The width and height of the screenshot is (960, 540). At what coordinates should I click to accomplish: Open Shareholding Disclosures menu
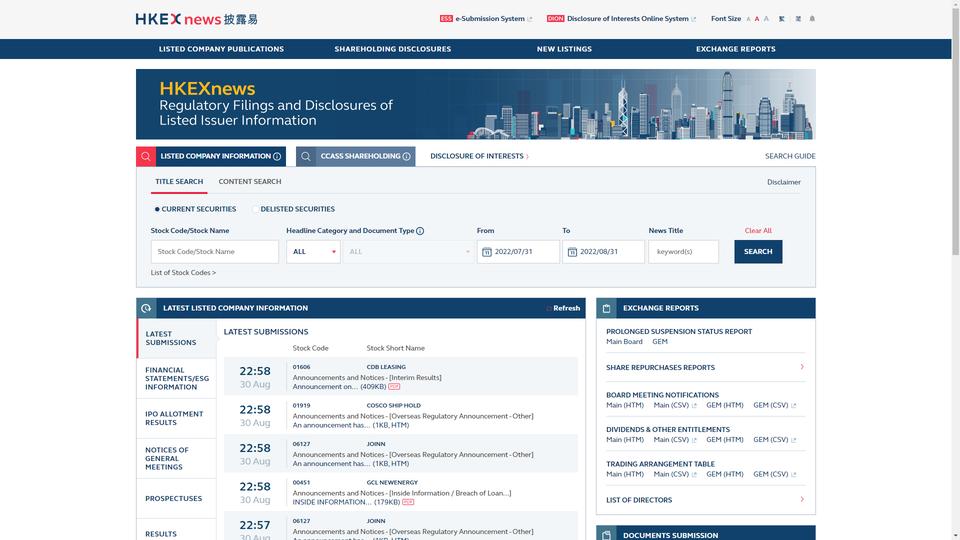coord(392,49)
